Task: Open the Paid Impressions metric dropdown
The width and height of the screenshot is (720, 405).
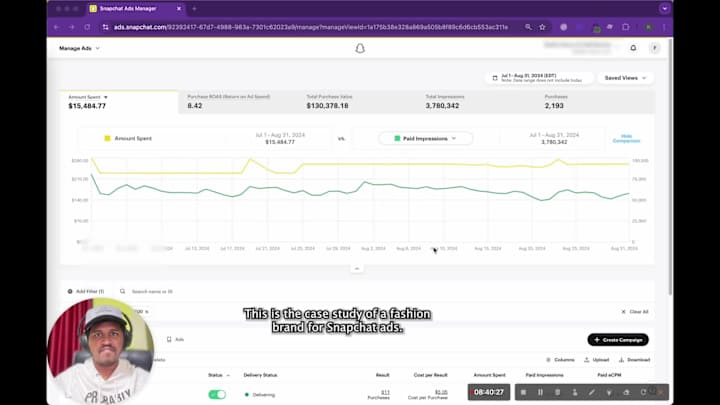Action: tap(425, 138)
